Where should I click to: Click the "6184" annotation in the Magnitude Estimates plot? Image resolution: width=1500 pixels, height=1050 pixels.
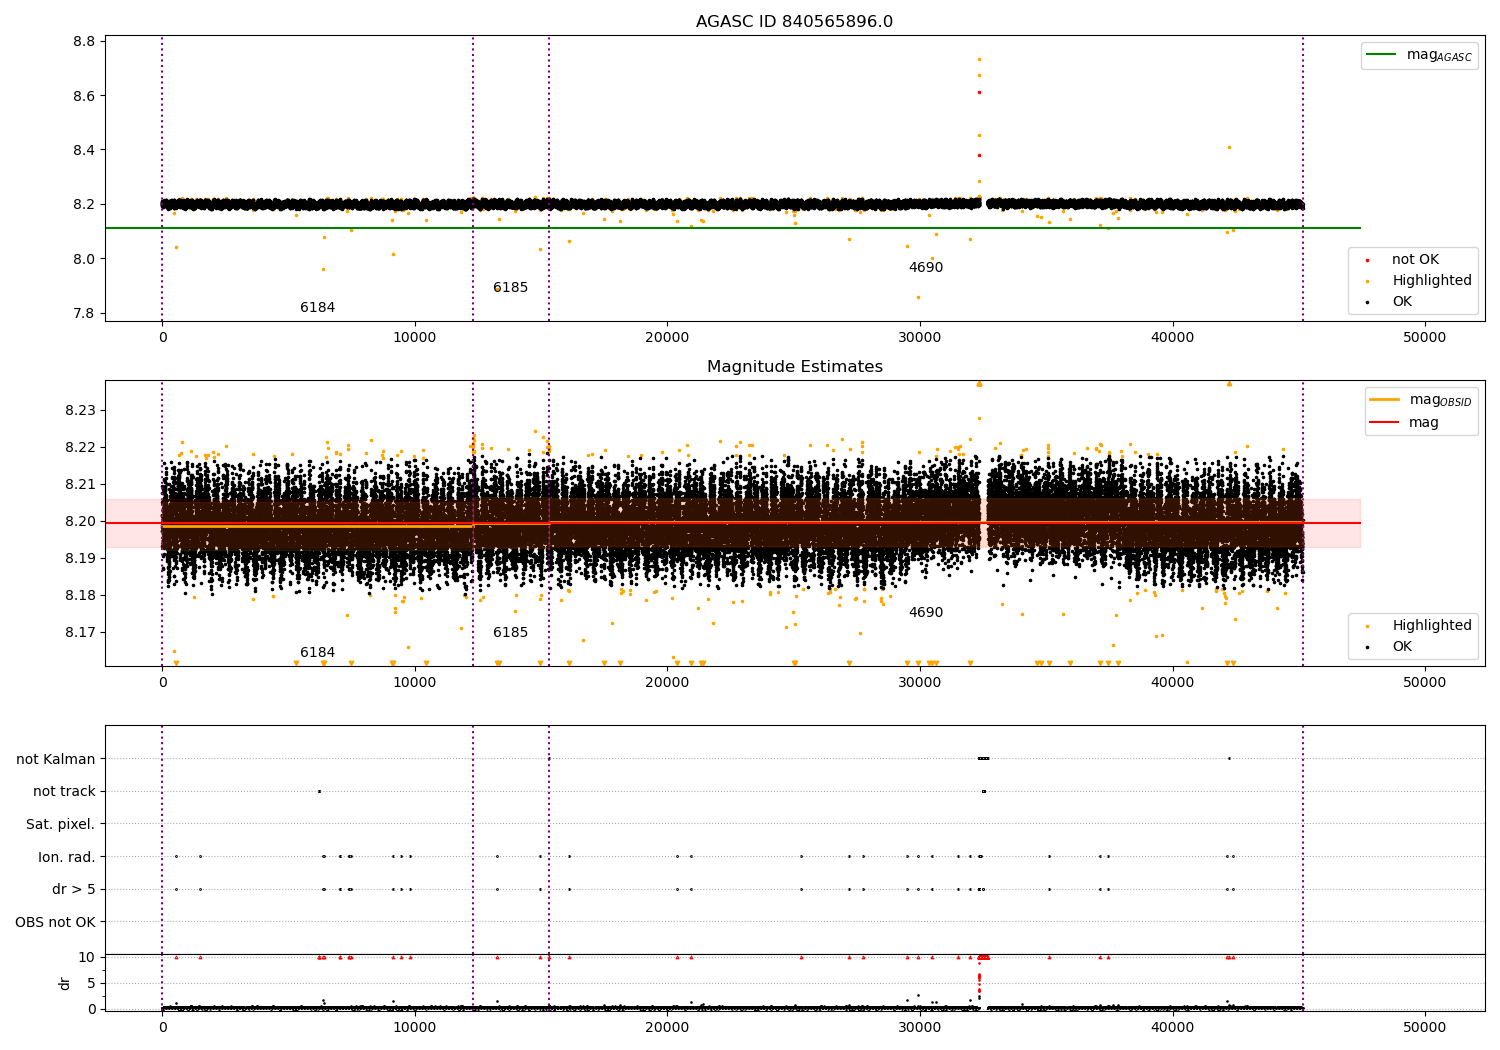click(317, 653)
